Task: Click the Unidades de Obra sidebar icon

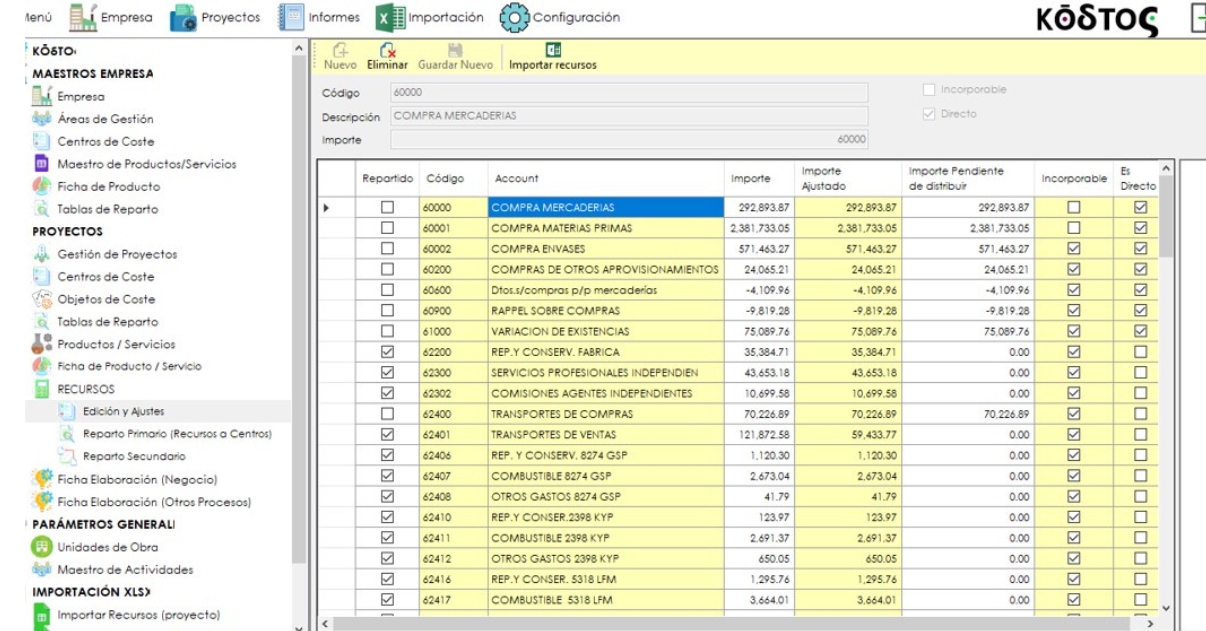Action: pyautogui.click(x=42, y=547)
